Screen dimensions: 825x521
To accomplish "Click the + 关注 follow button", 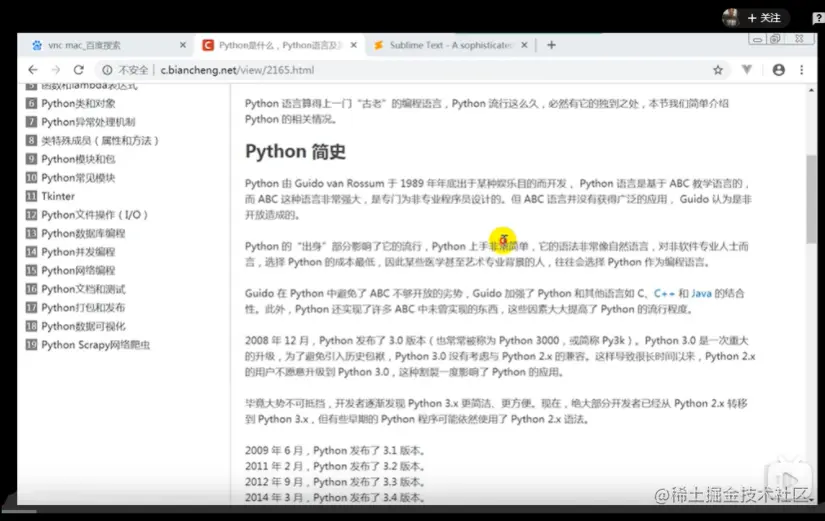I will click(763, 18).
